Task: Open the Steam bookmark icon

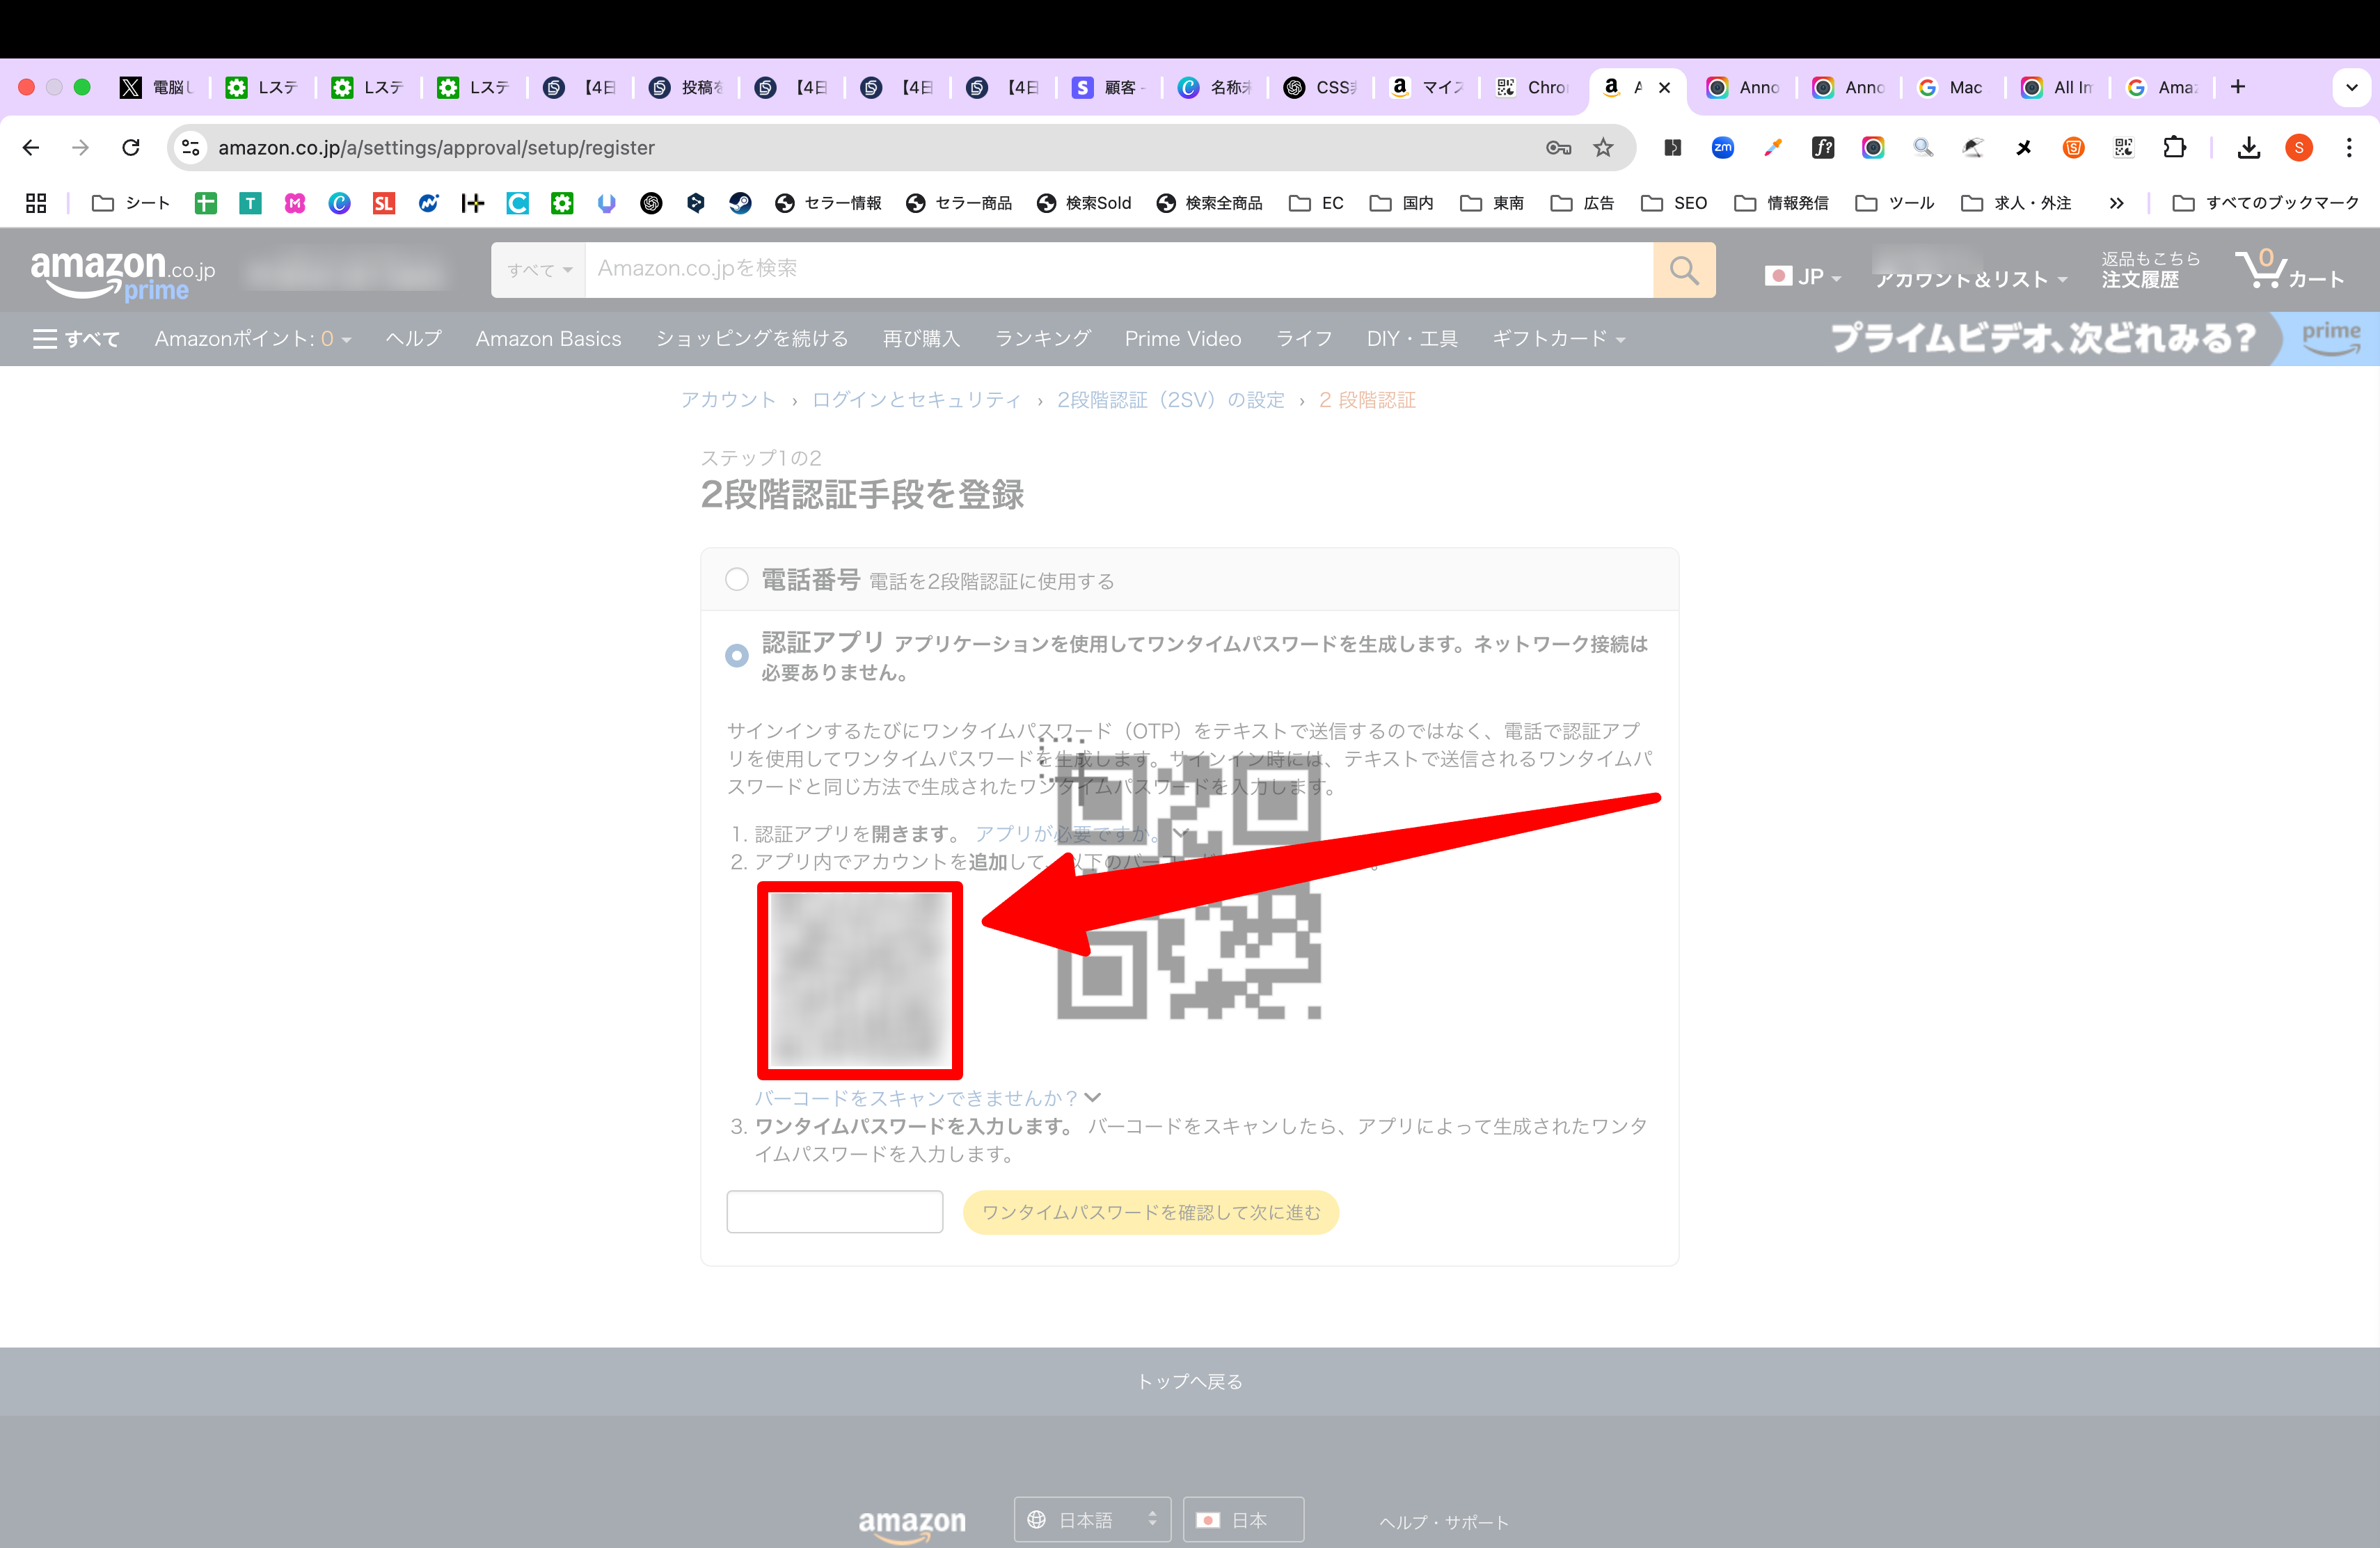Action: 740,203
